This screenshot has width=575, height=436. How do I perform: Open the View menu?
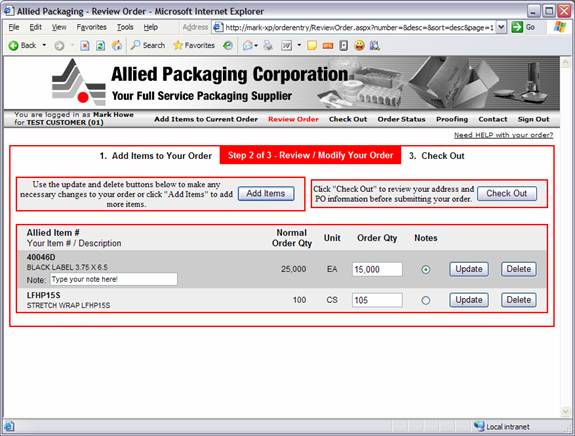(x=59, y=27)
